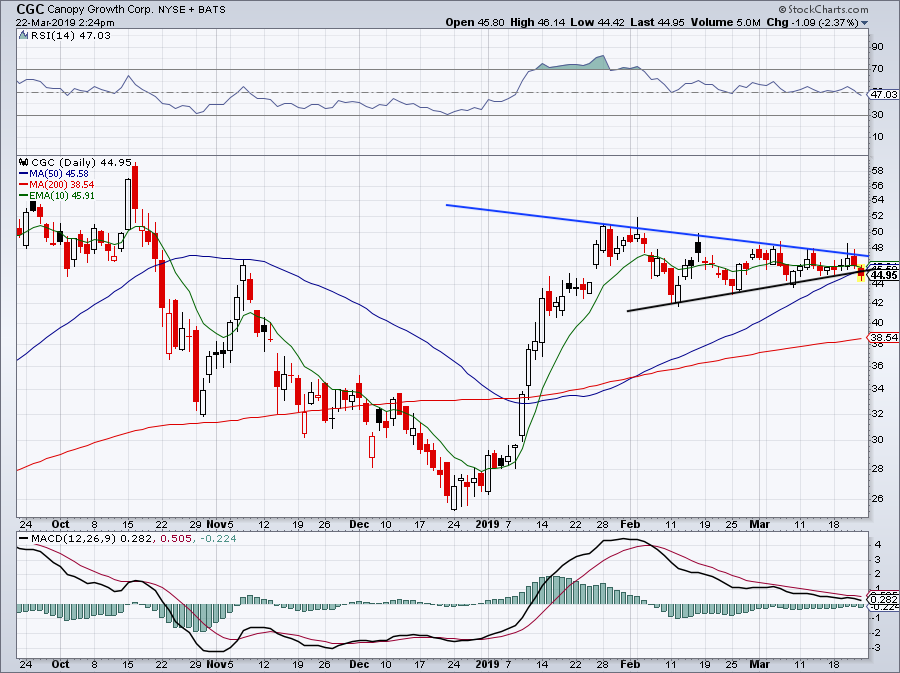This screenshot has height=673, width=900.
Task: Click the Feb date label under the price chart
Action: pos(630,524)
